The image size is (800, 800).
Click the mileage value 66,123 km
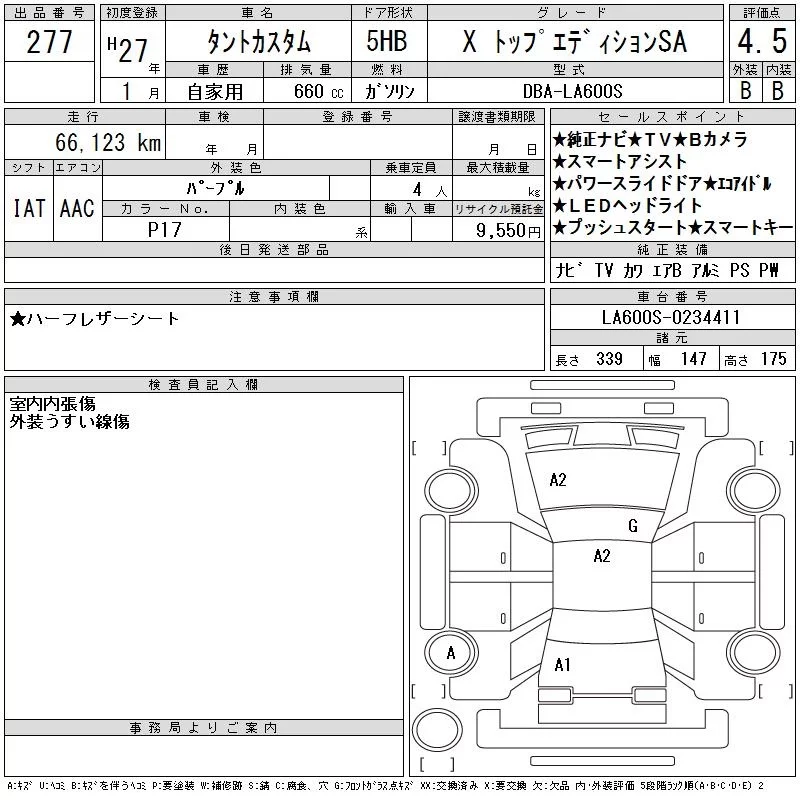(x=109, y=142)
